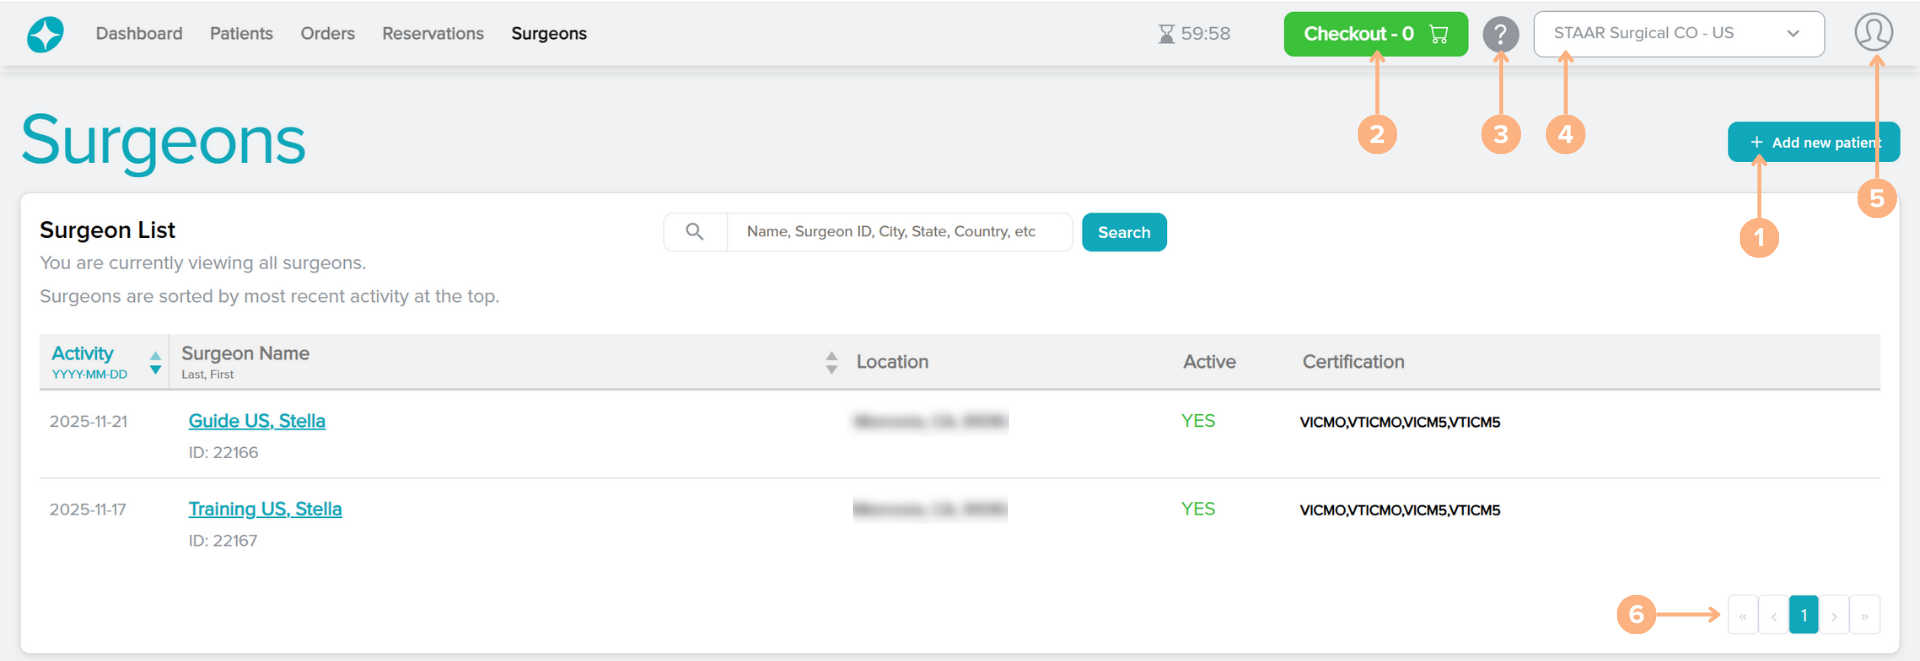Click the Add new patient button
1920x661 pixels.
click(x=1812, y=142)
